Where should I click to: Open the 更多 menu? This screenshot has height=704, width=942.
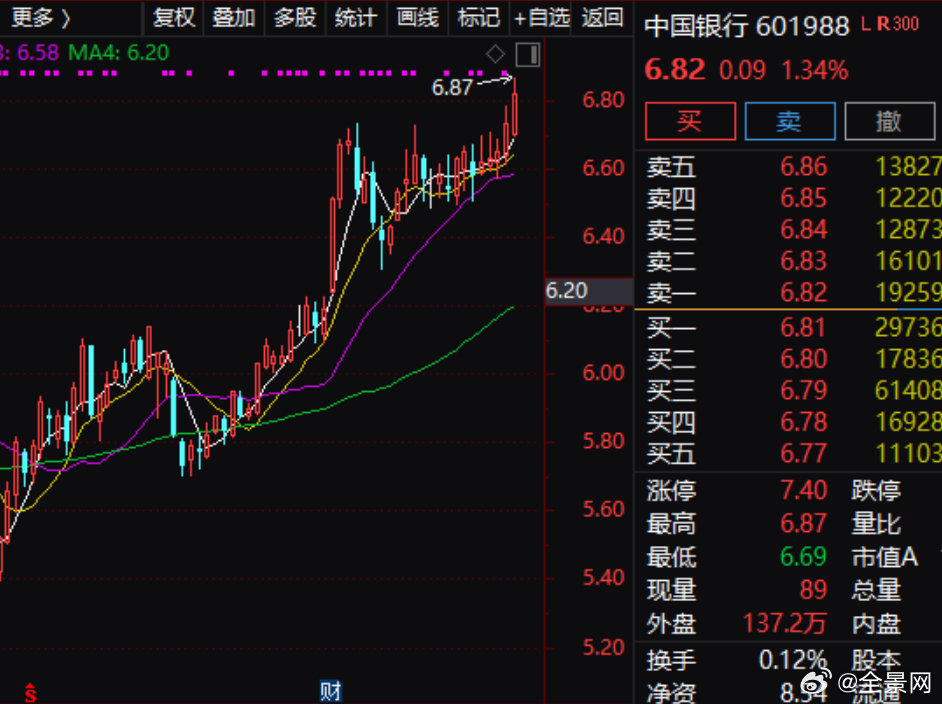[41, 18]
